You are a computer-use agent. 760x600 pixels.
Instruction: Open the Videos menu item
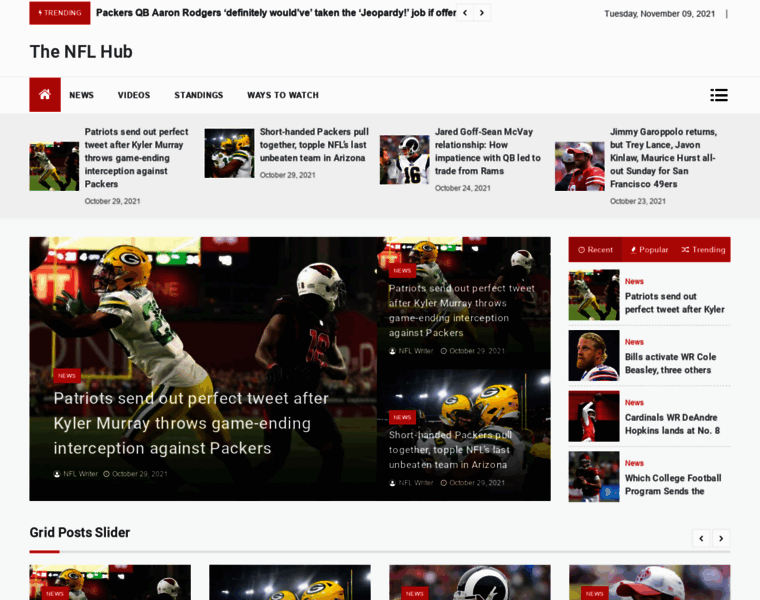coord(134,95)
